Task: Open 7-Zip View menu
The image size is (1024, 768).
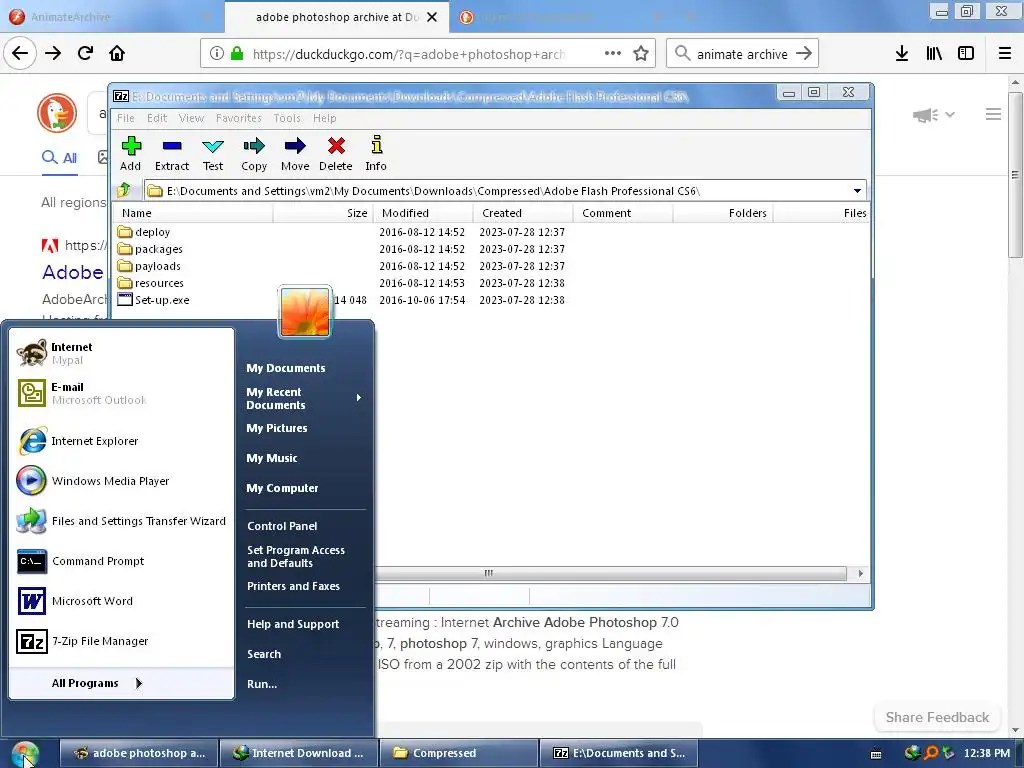Action: click(191, 118)
